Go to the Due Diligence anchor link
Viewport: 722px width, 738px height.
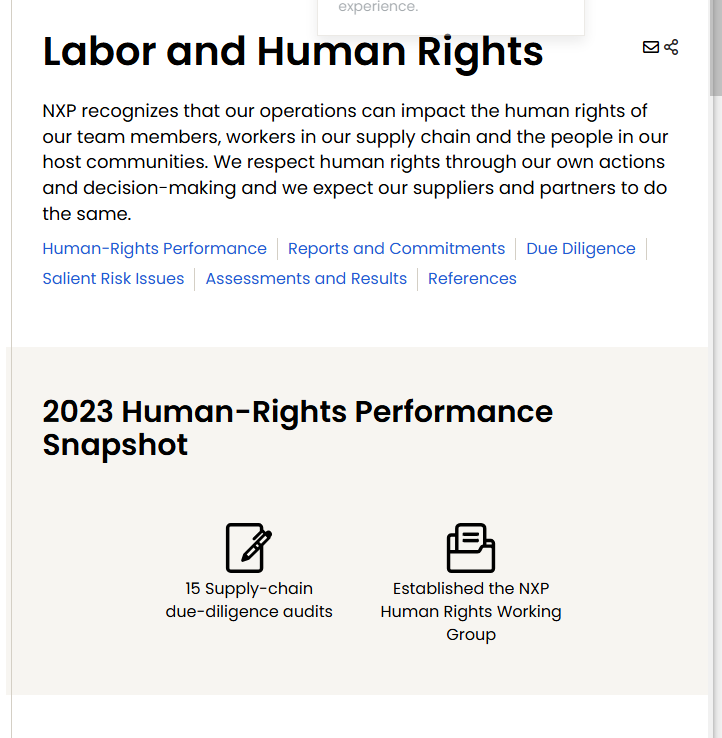(x=581, y=249)
